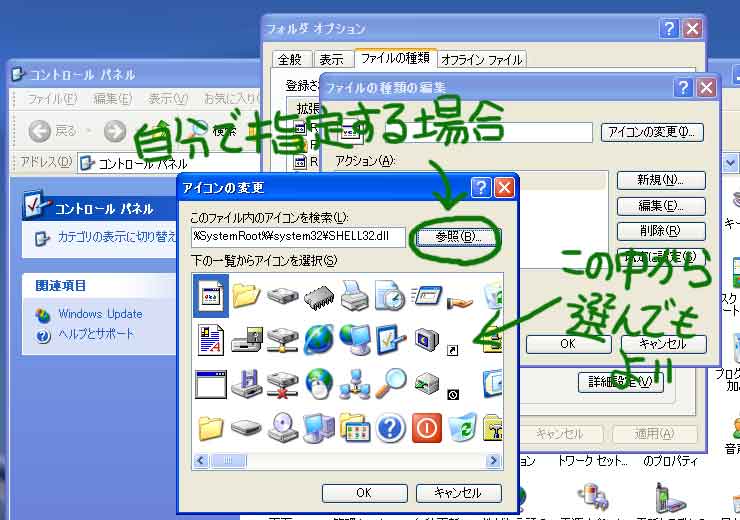Open the 全般 tab in folder options
The image size is (740, 520).
coord(289,59)
